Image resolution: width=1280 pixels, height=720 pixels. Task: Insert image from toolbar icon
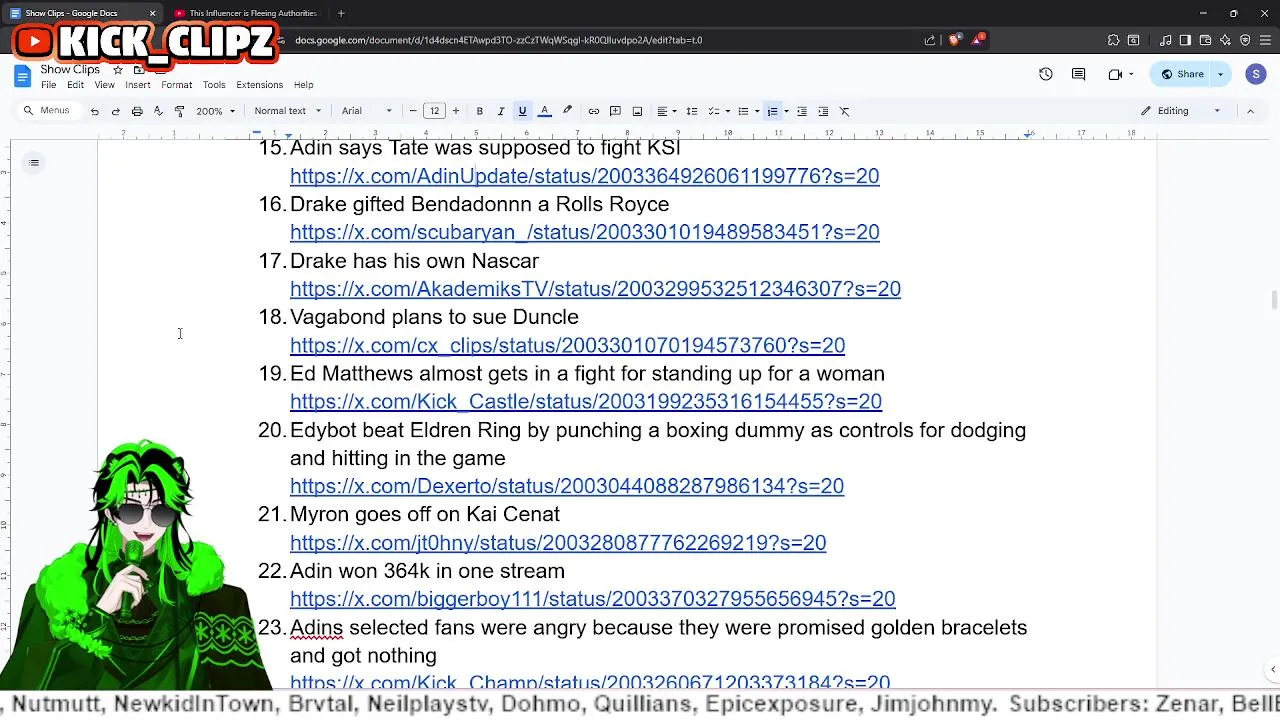637,111
